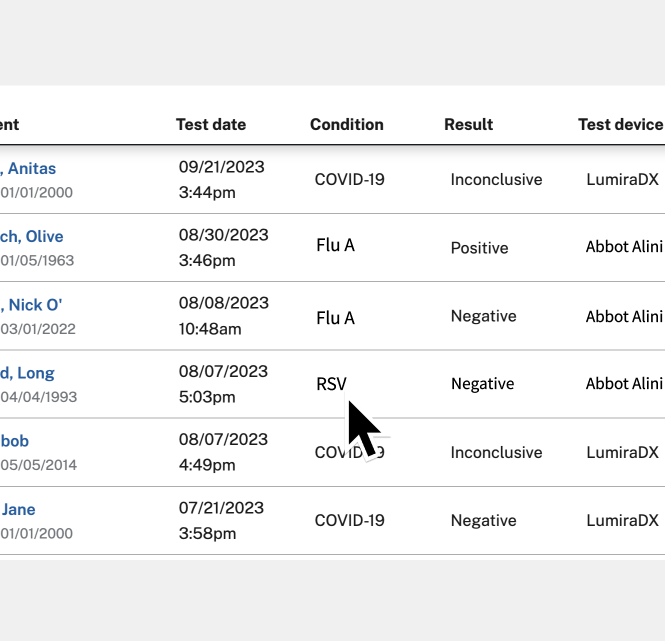Click Flu A condition in Nick O' row
The width and height of the screenshot is (665, 641).
pyautogui.click(x=335, y=318)
